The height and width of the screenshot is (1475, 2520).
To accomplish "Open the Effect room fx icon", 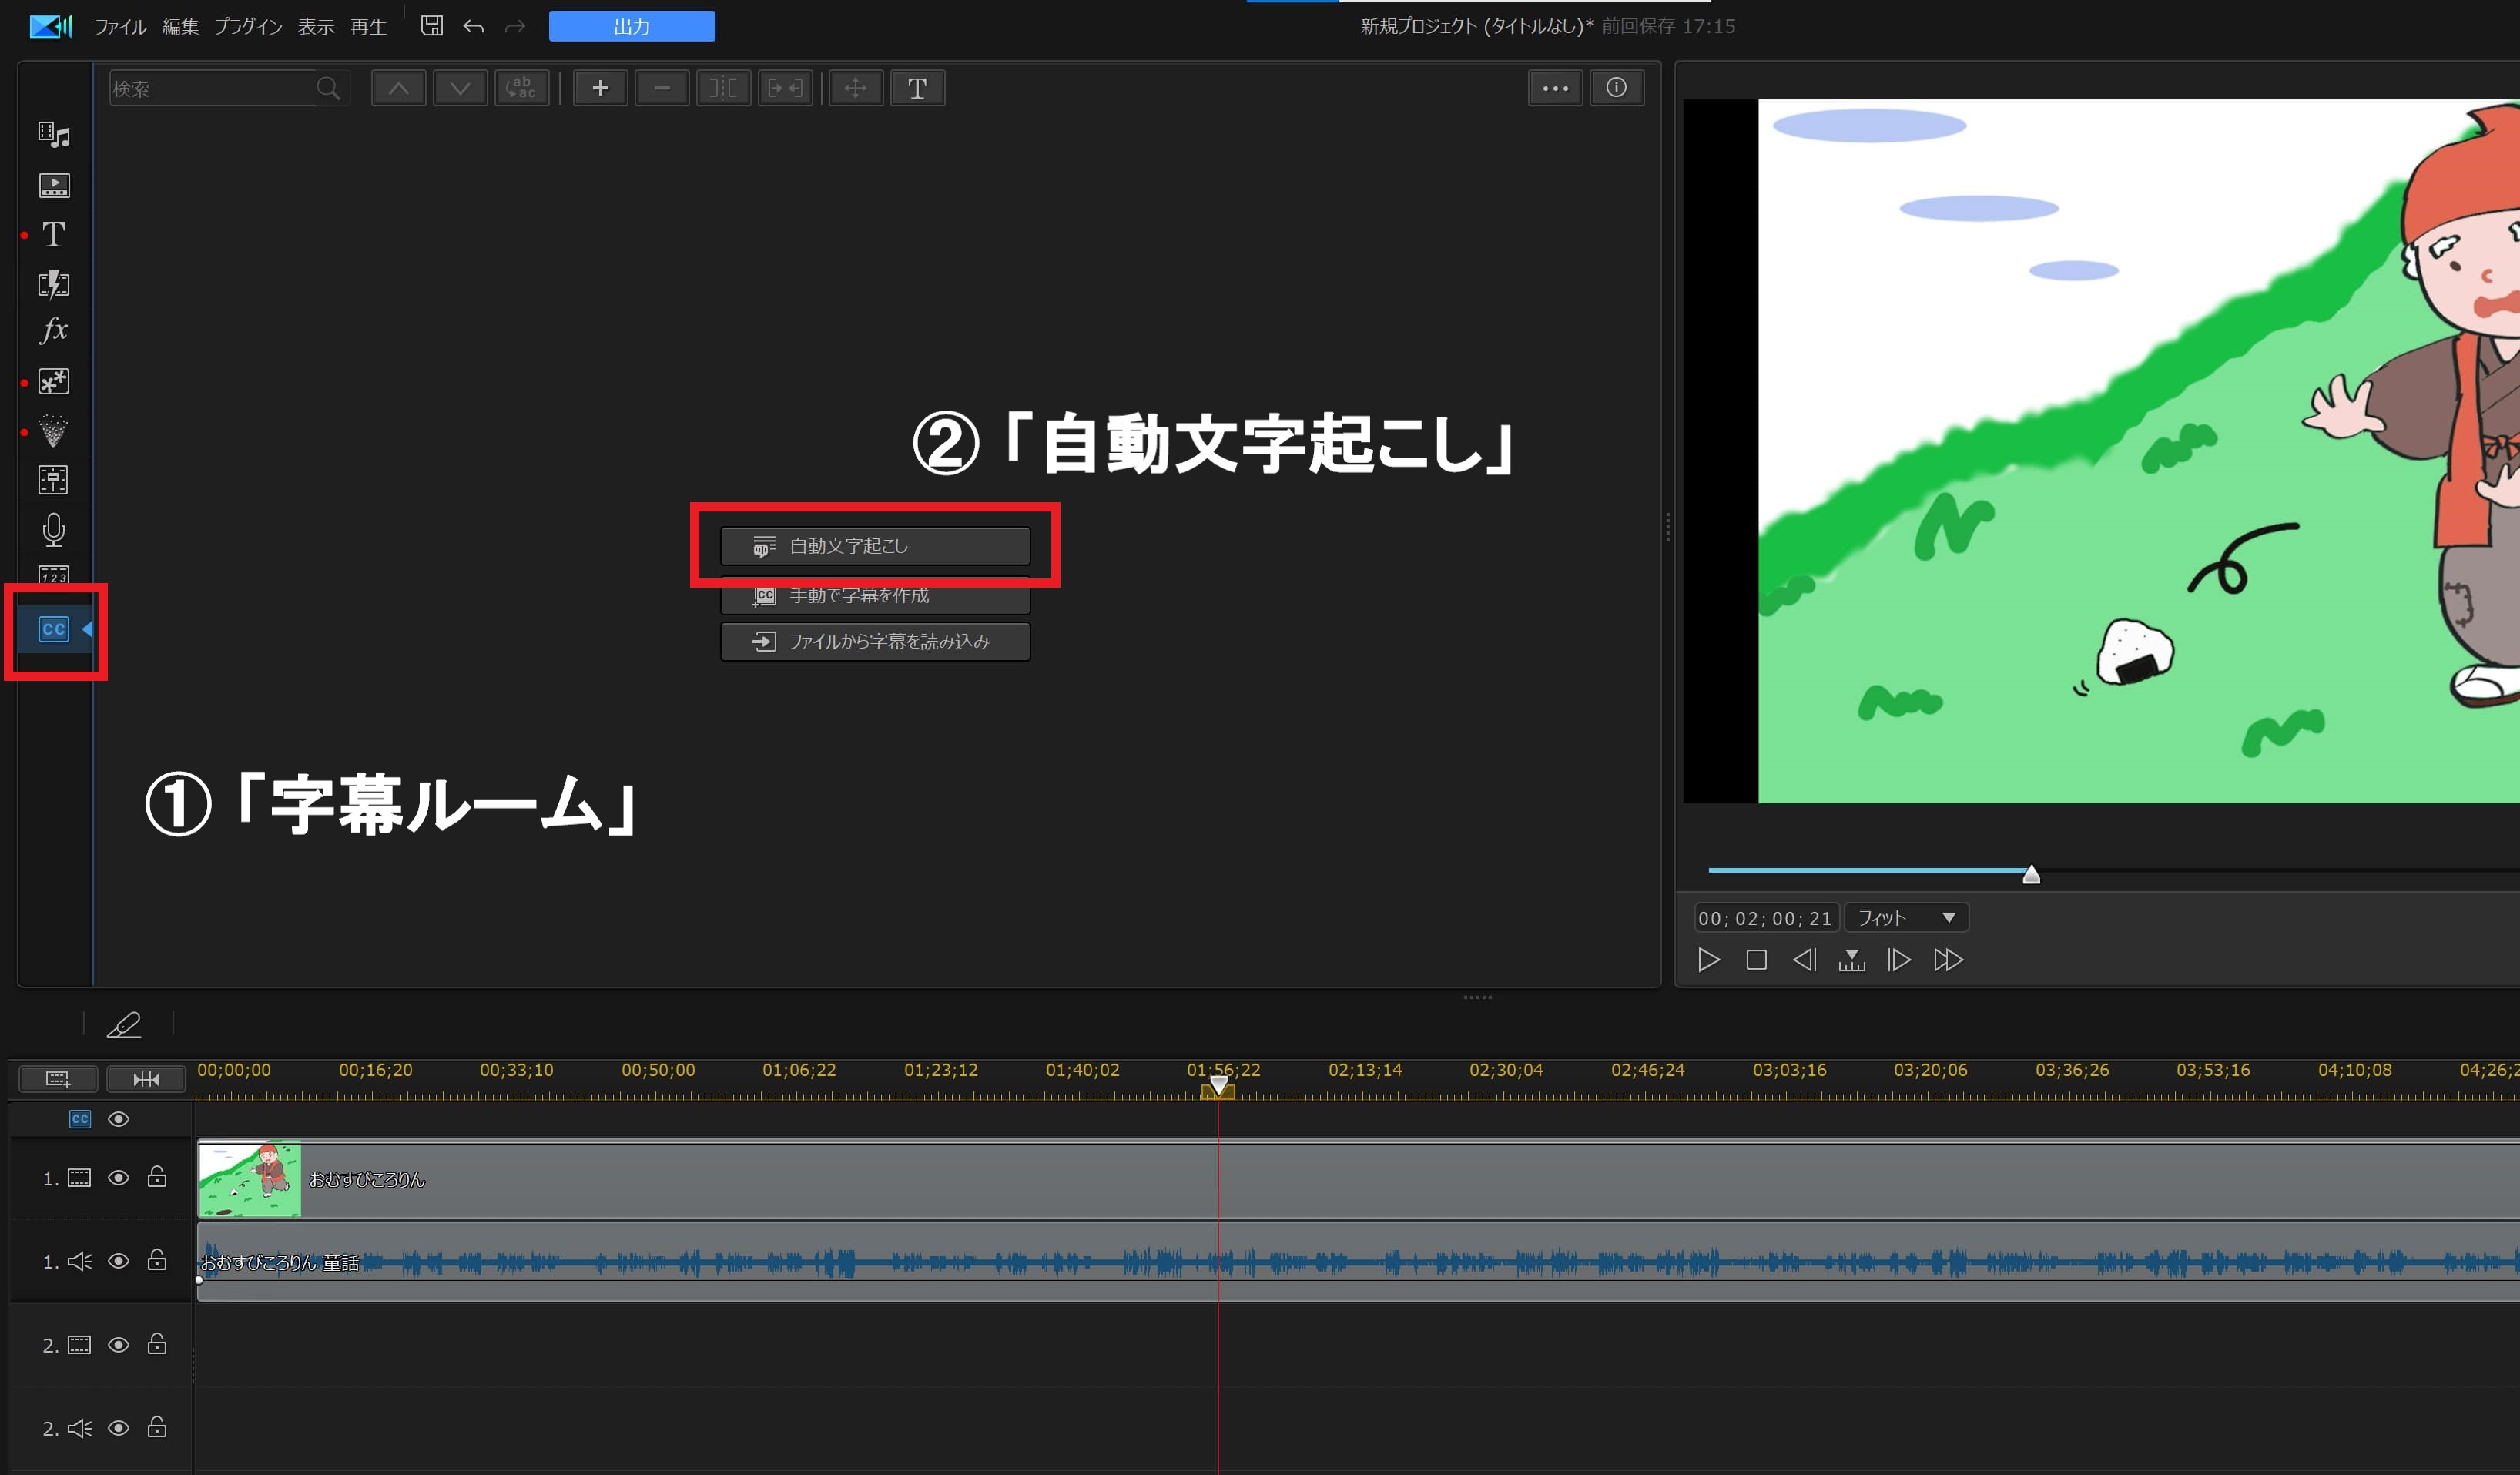I will click(x=54, y=330).
